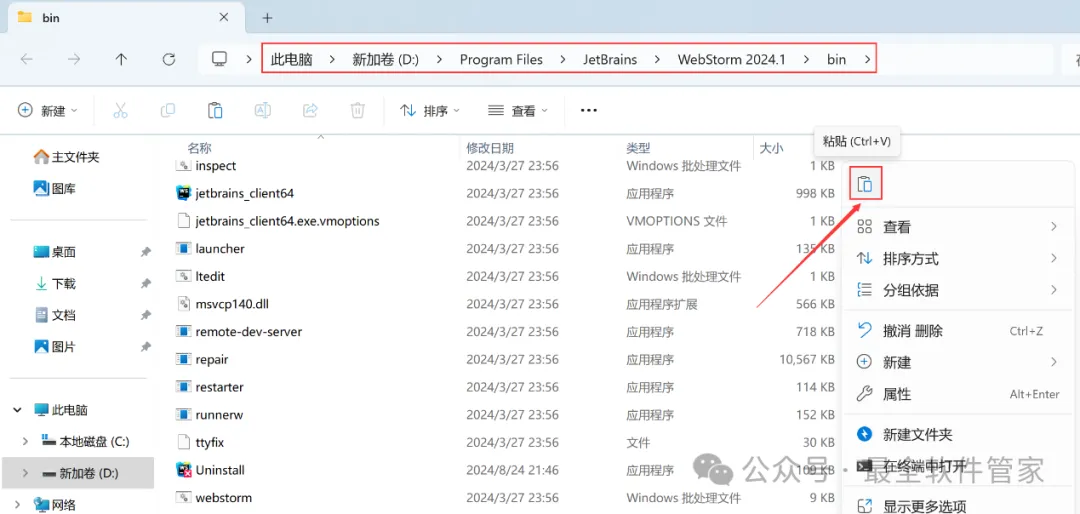
Task: Select the ltedit batch file row
Action: [x=506, y=276]
